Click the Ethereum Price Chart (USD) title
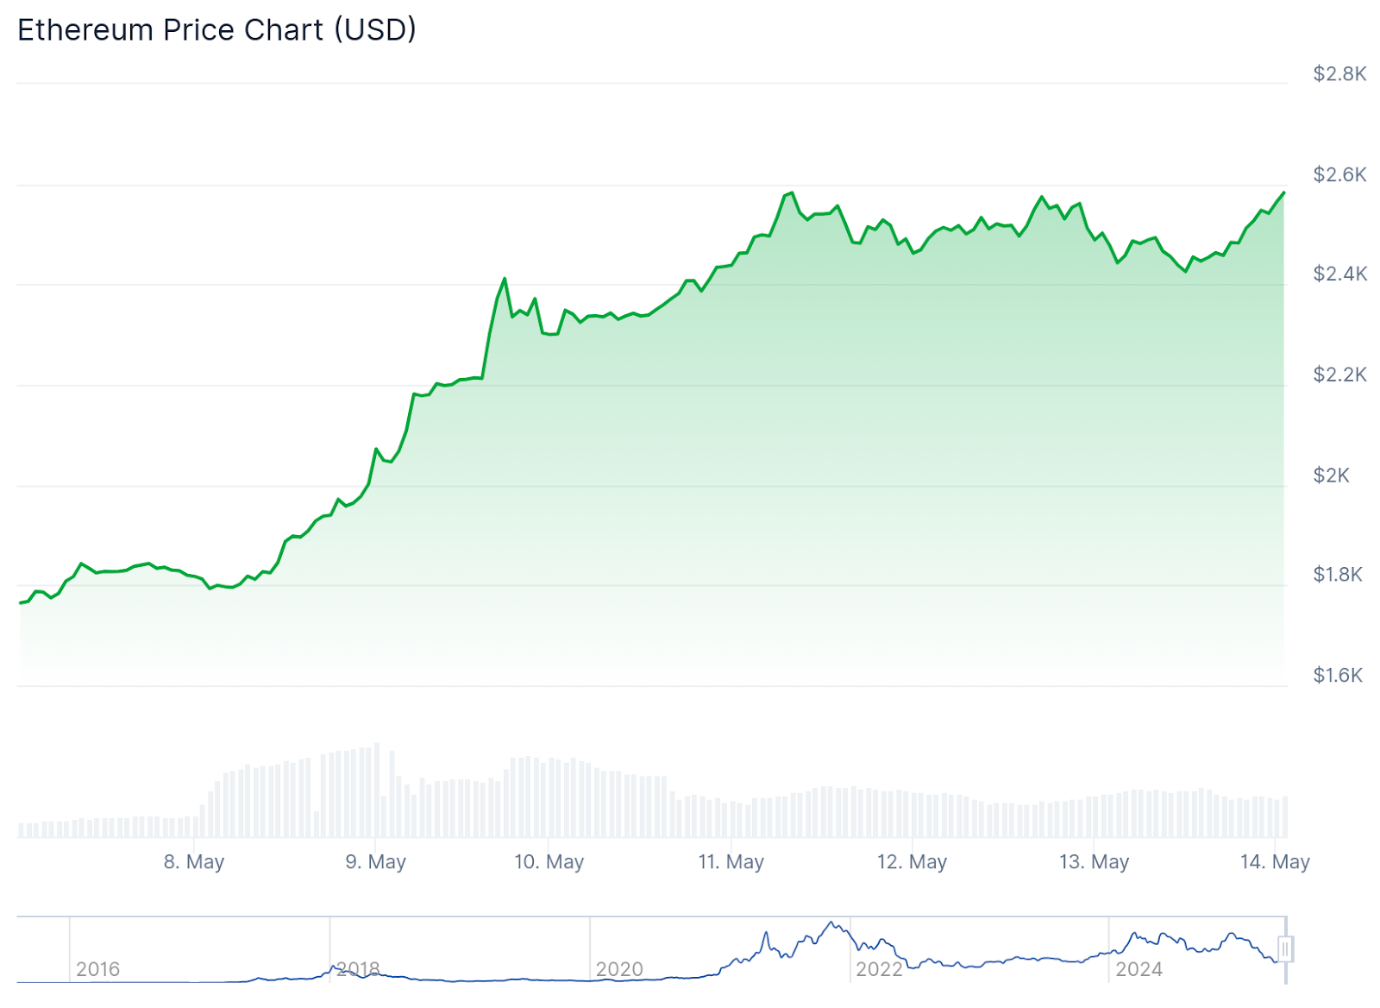Screen dimensions: 1380x1008 217,30
